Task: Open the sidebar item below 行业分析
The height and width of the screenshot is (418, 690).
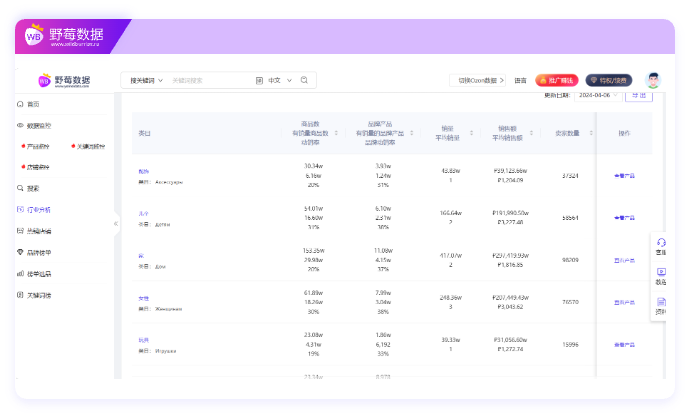Action: point(39,231)
